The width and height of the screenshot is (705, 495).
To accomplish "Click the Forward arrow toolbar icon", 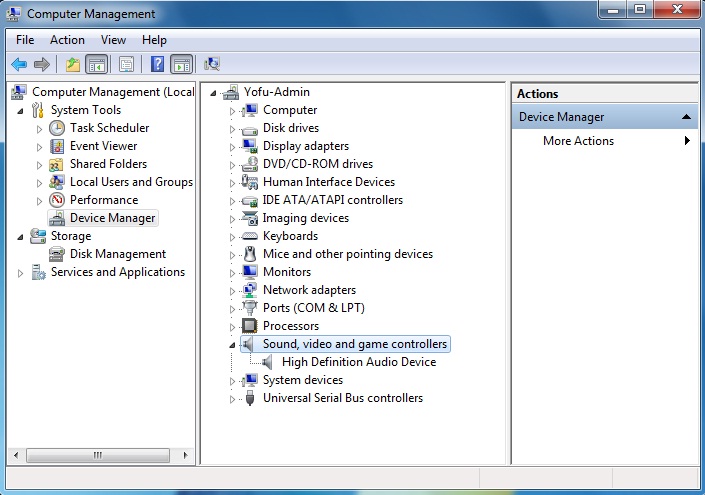I will (x=42, y=64).
